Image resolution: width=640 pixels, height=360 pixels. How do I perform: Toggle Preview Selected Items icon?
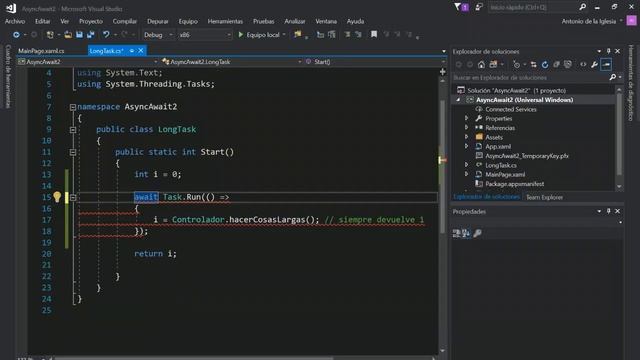(x=606, y=64)
